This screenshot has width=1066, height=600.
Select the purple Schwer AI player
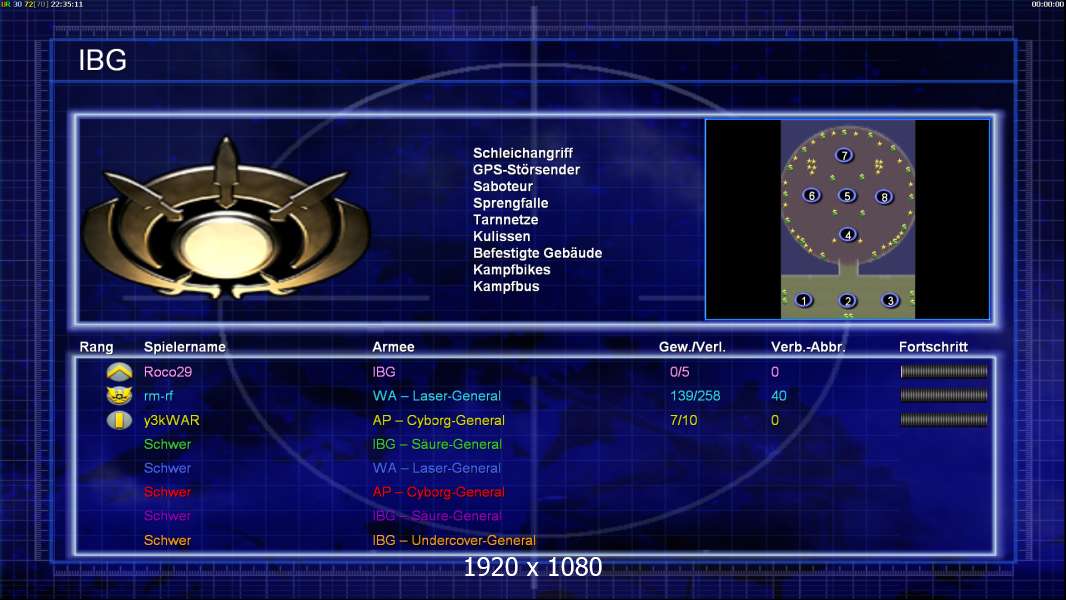point(167,515)
